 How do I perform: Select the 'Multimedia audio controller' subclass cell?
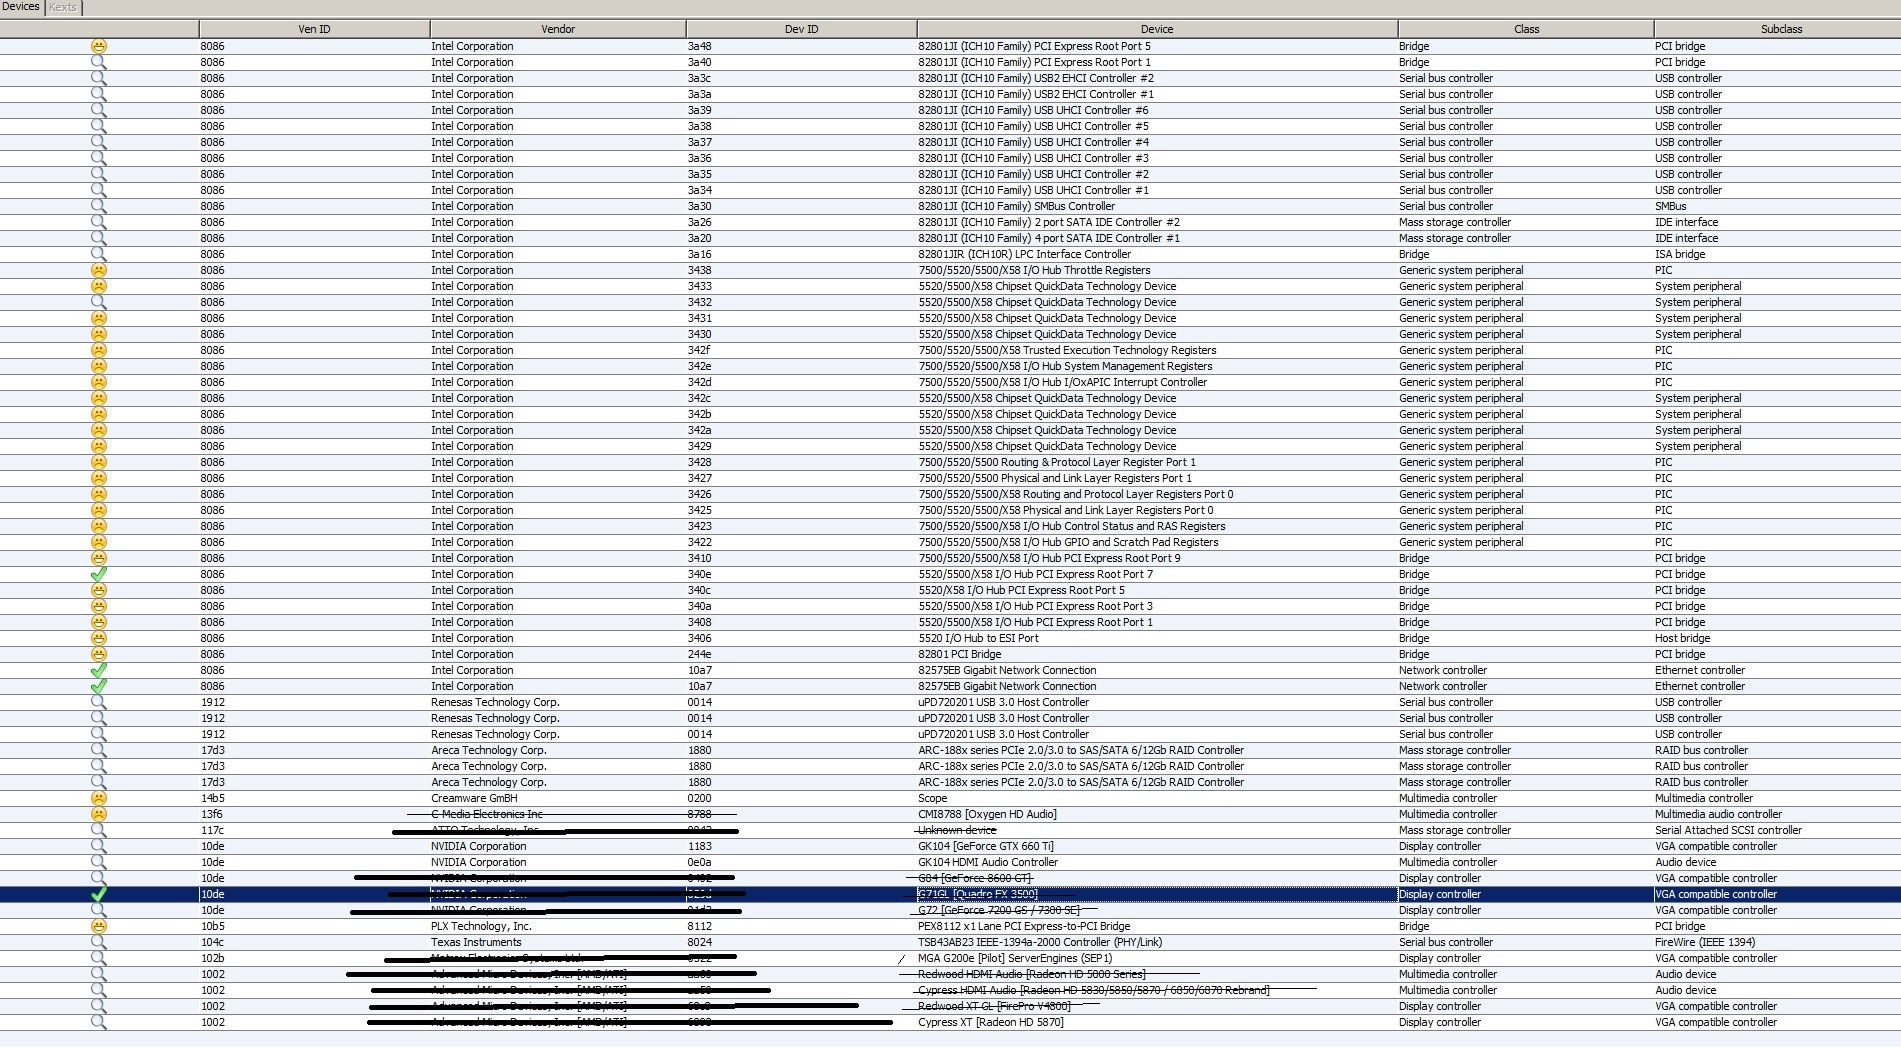1777,814
